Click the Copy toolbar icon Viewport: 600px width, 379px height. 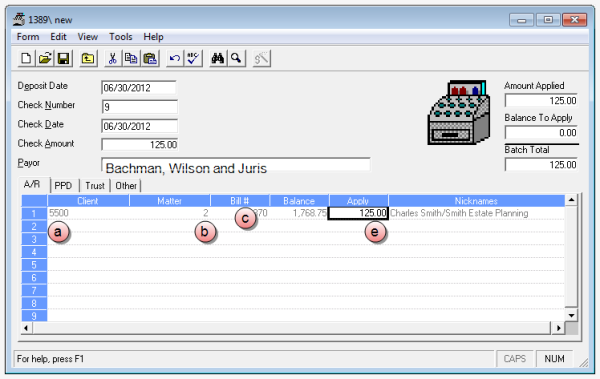[131, 59]
